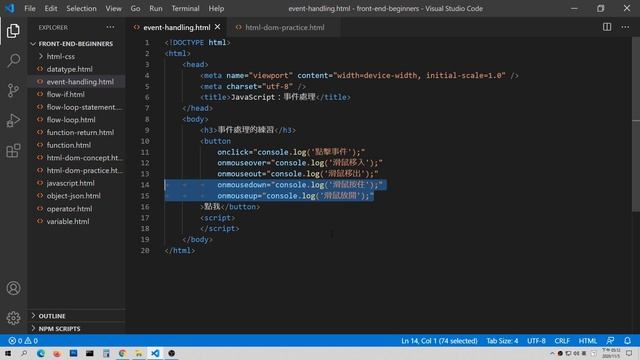Open the Run and Debug view
The height and width of the screenshot is (360, 640).
13,120
